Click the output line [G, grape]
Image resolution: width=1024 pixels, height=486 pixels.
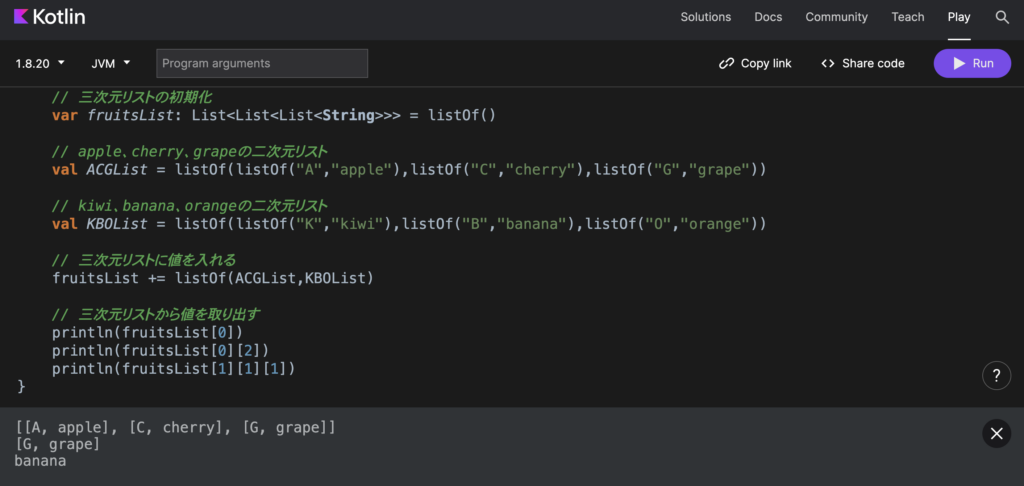click(x=57, y=445)
